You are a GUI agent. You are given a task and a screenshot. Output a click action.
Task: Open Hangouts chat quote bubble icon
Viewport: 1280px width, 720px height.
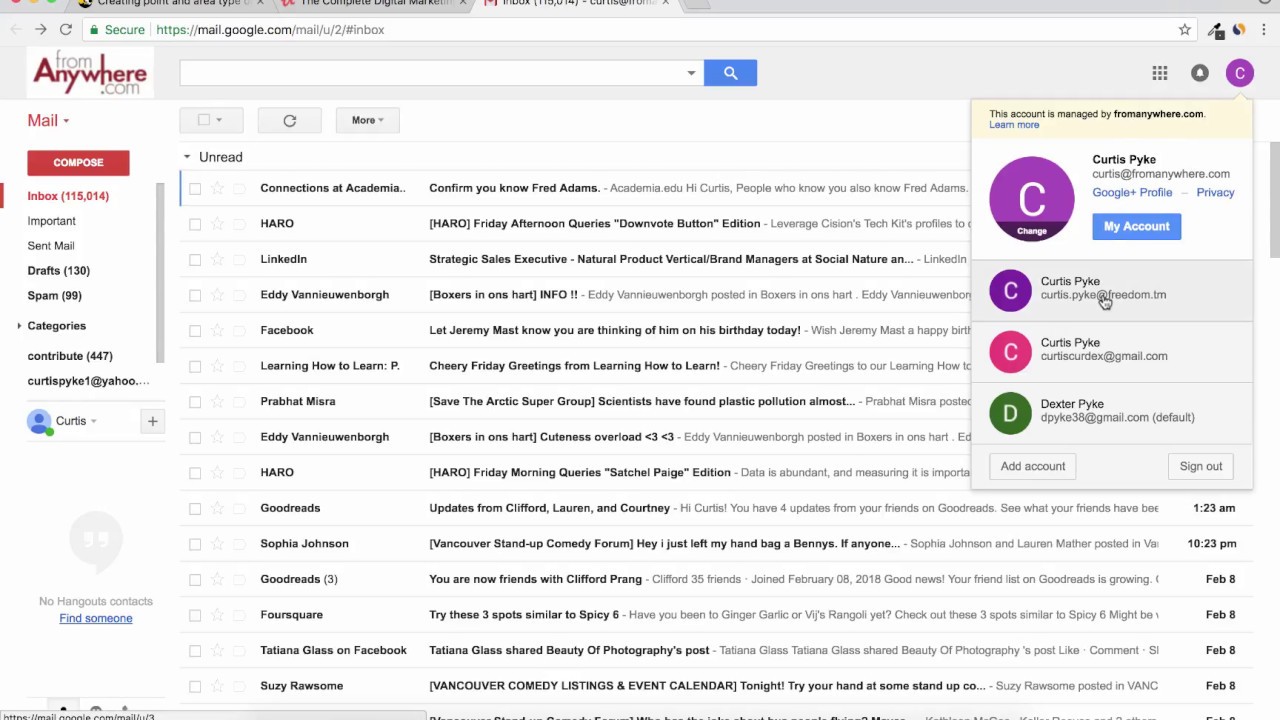96,542
